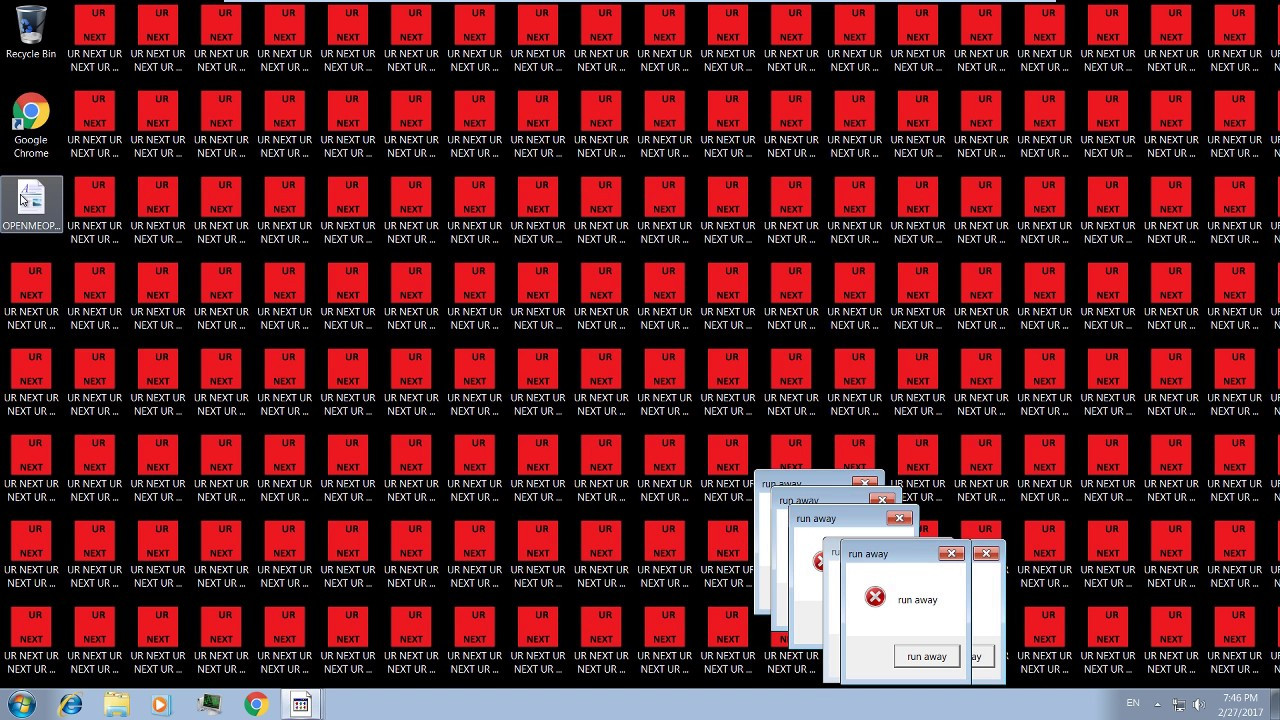Open File Explorer from the taskbar
This screenshot has width=1280, height=720.
(116, 704)
